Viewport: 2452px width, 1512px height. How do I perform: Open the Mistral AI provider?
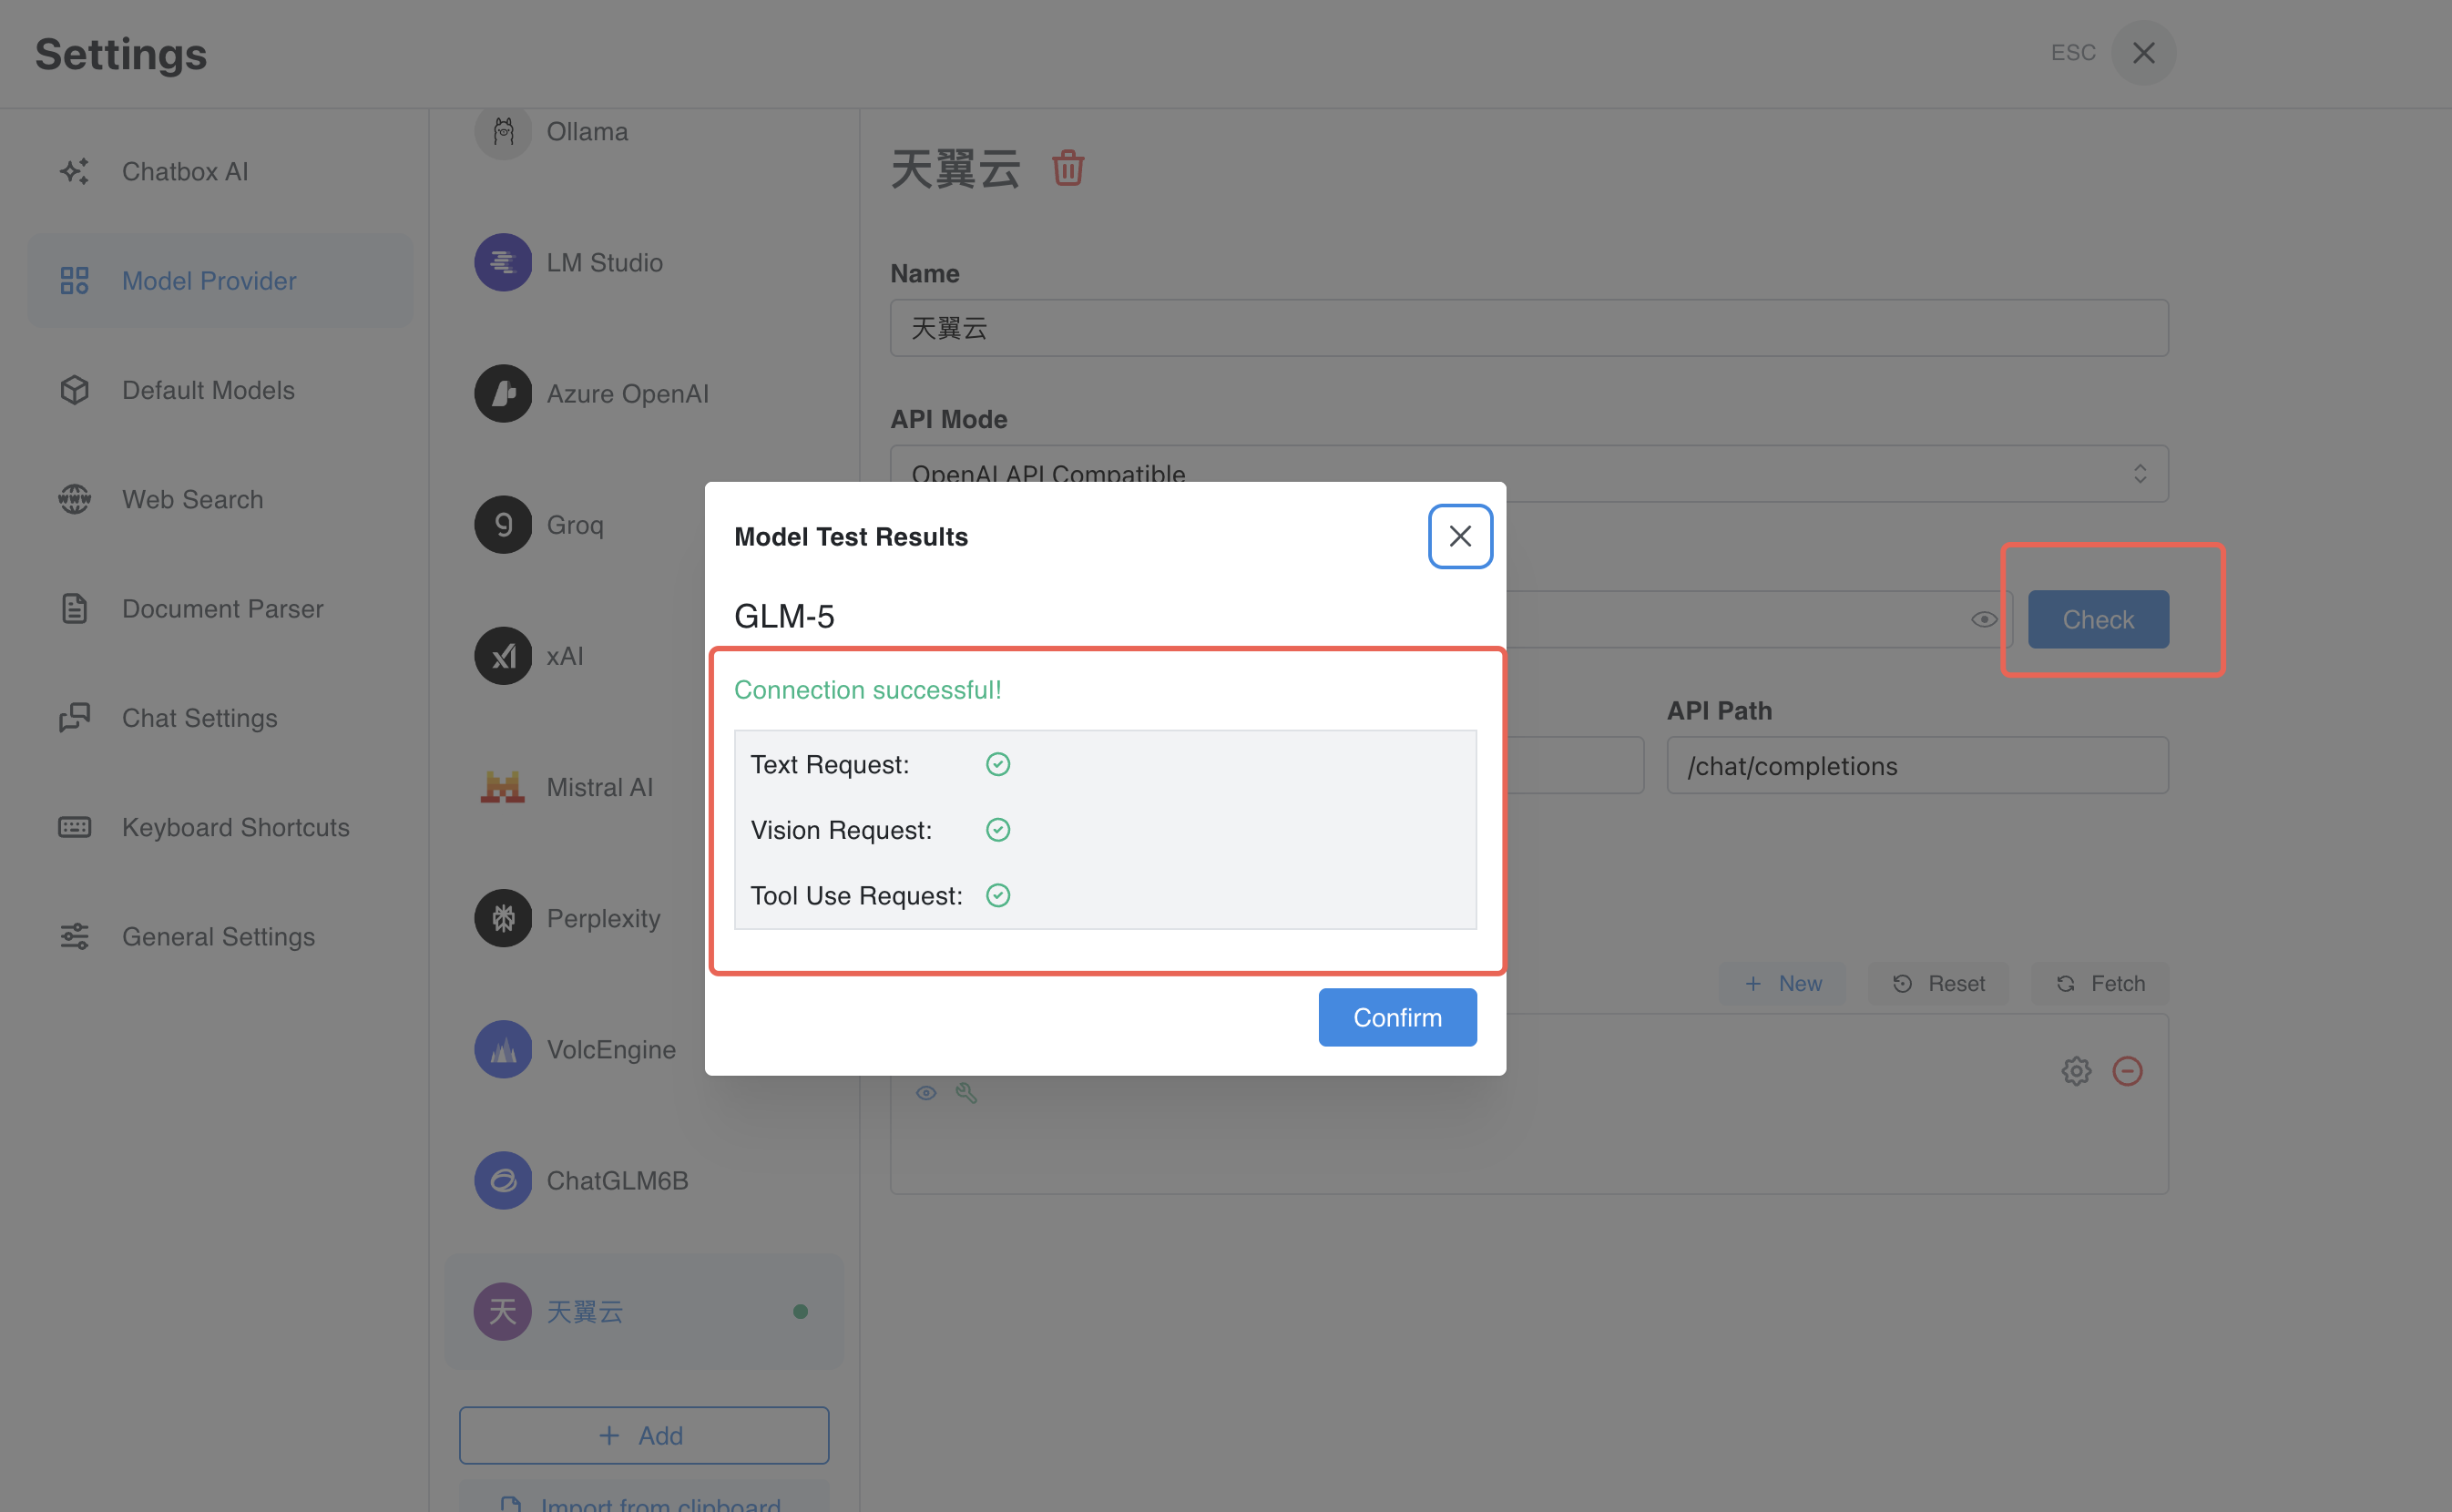tap(598, 787)
